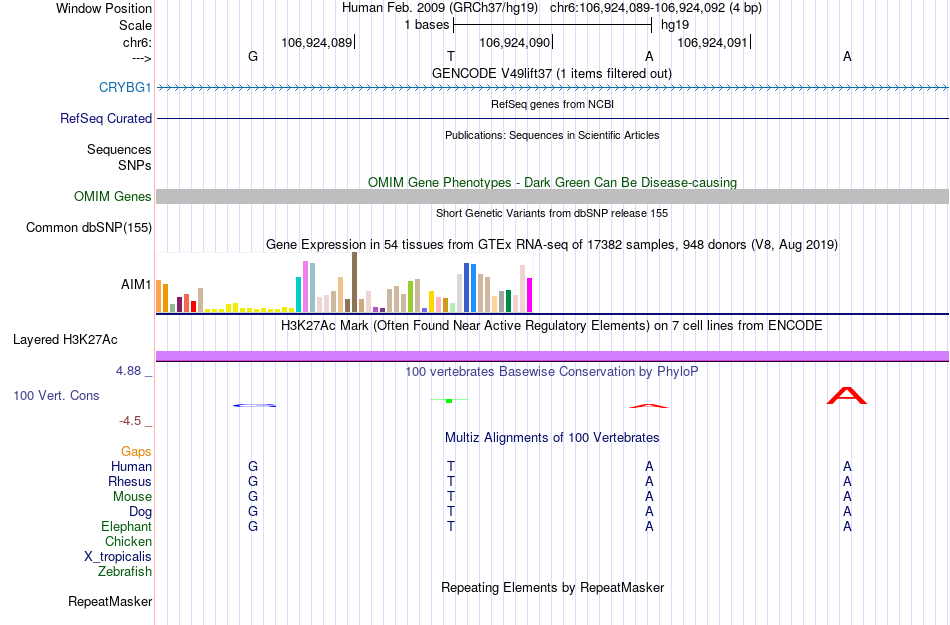Select the Mouse species label
This screenshot has width=950, height=625.
(x=132, y=497)
